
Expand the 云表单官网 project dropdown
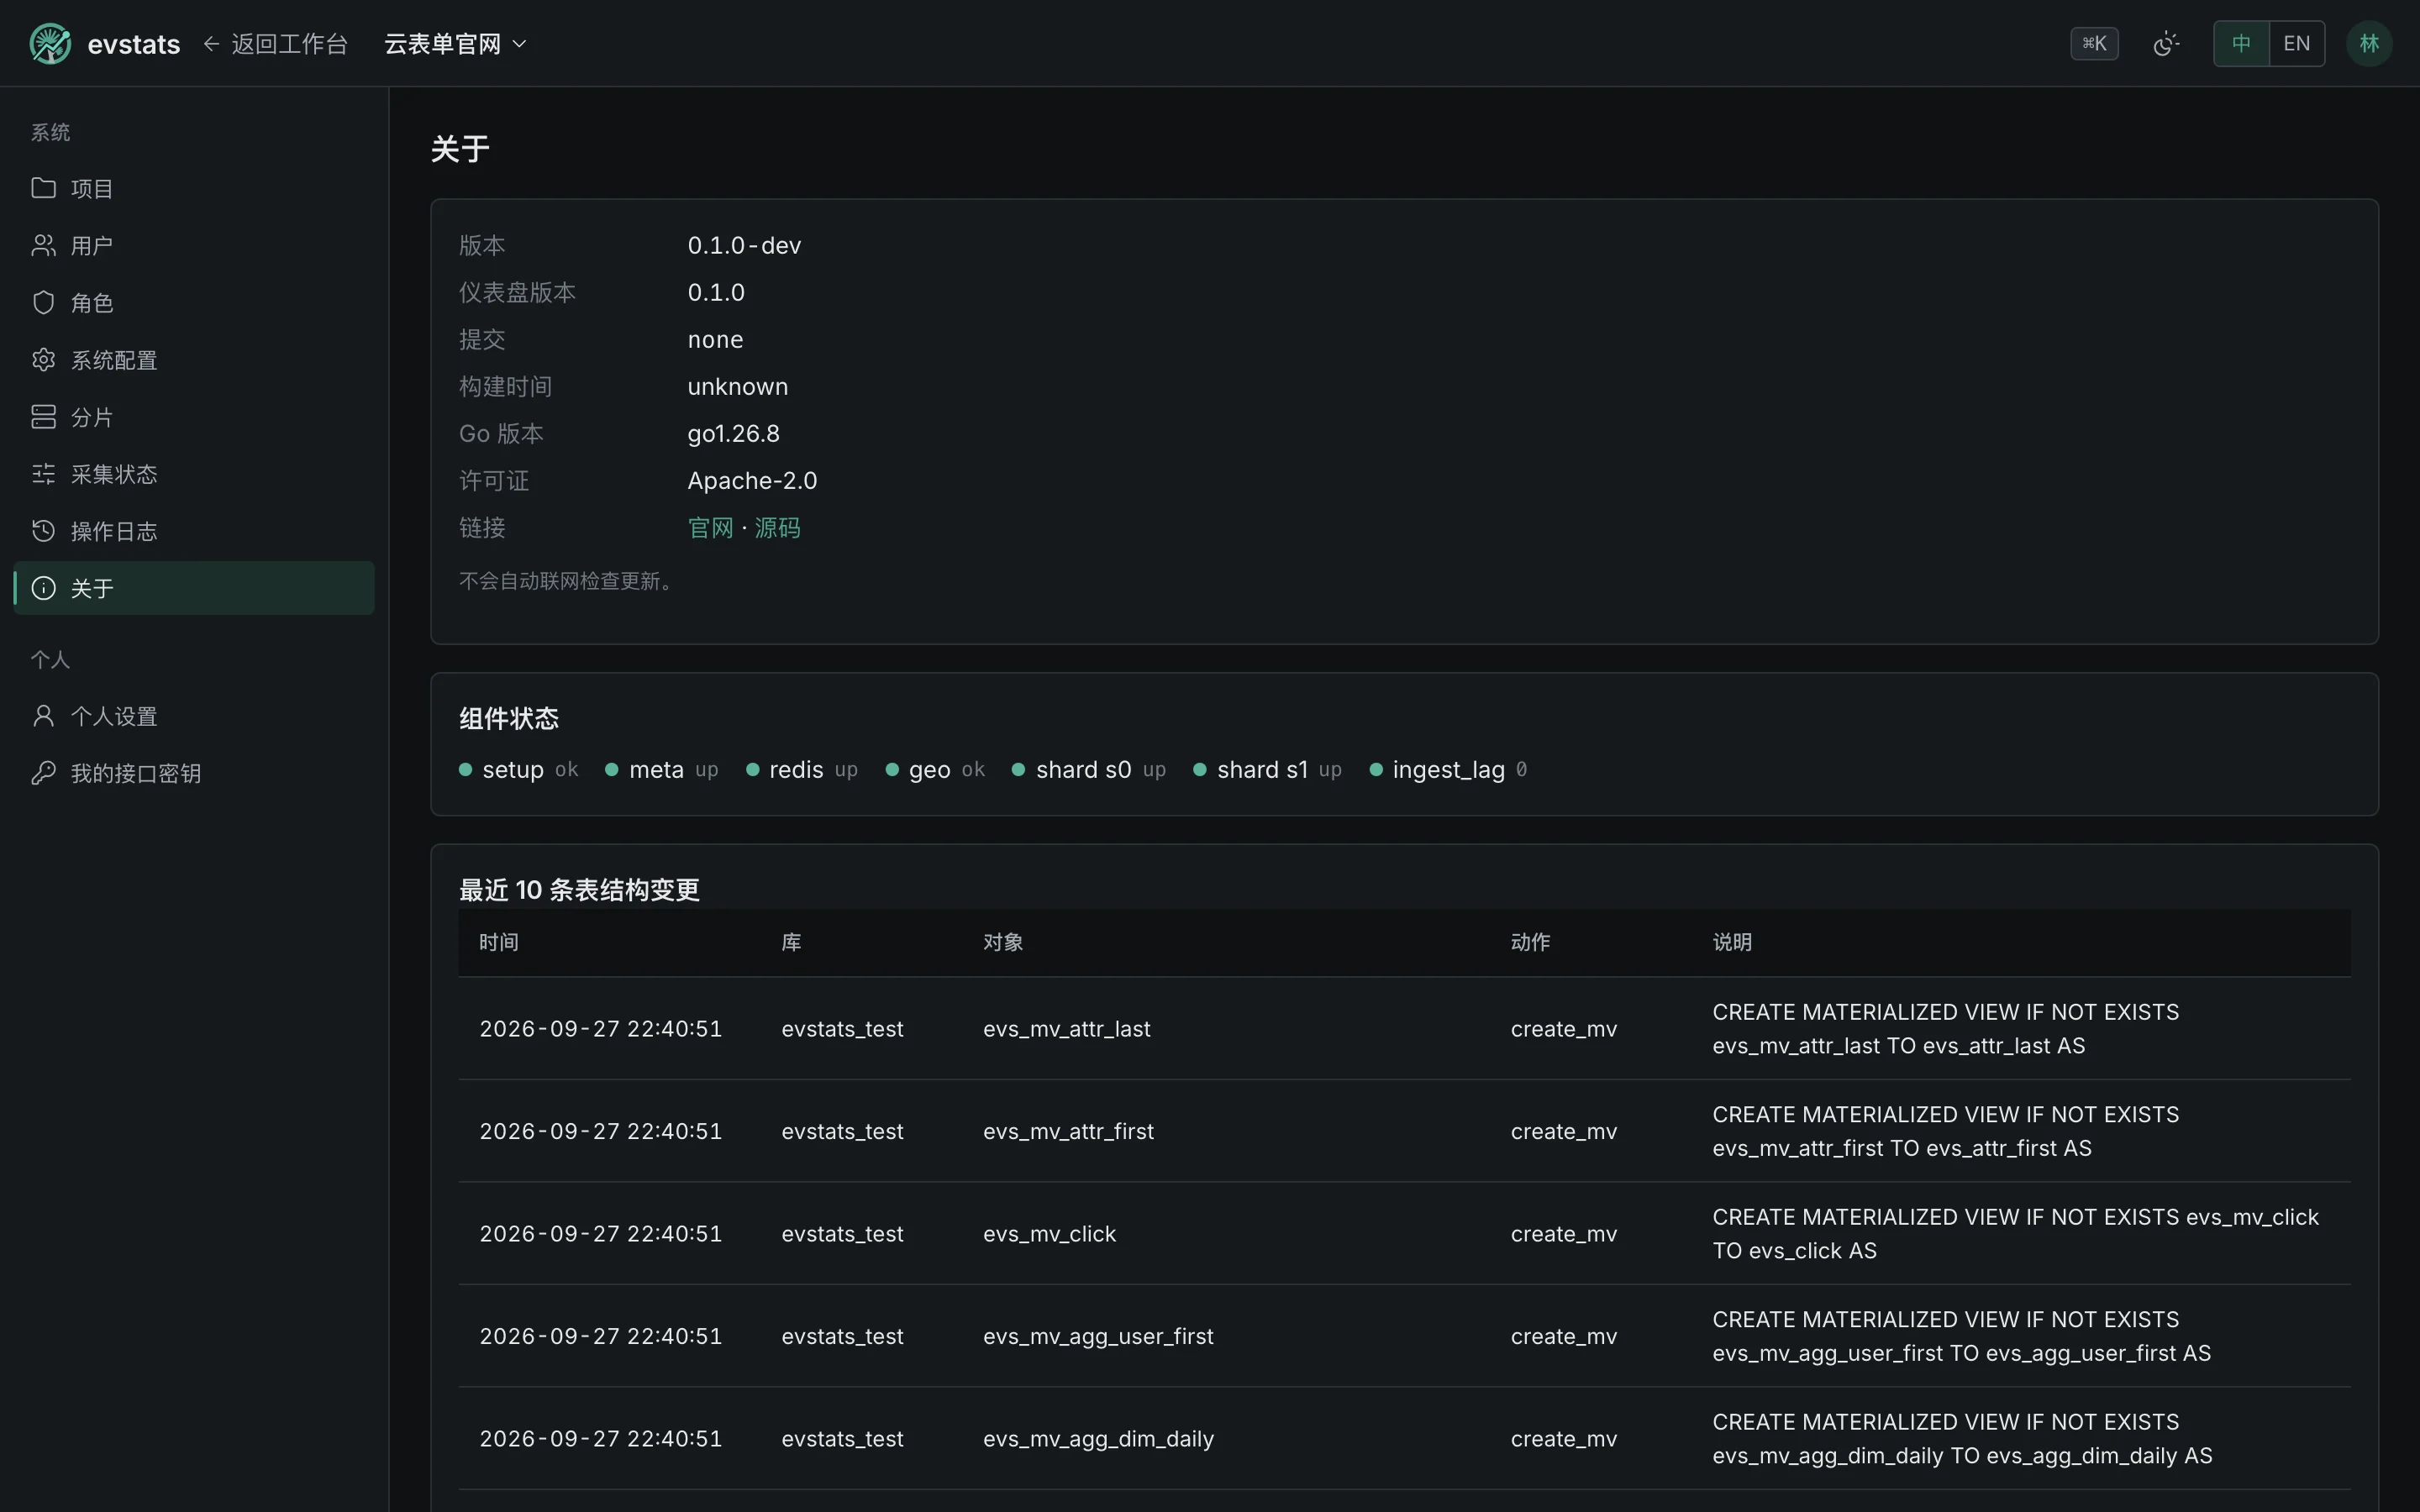[455, 44]
